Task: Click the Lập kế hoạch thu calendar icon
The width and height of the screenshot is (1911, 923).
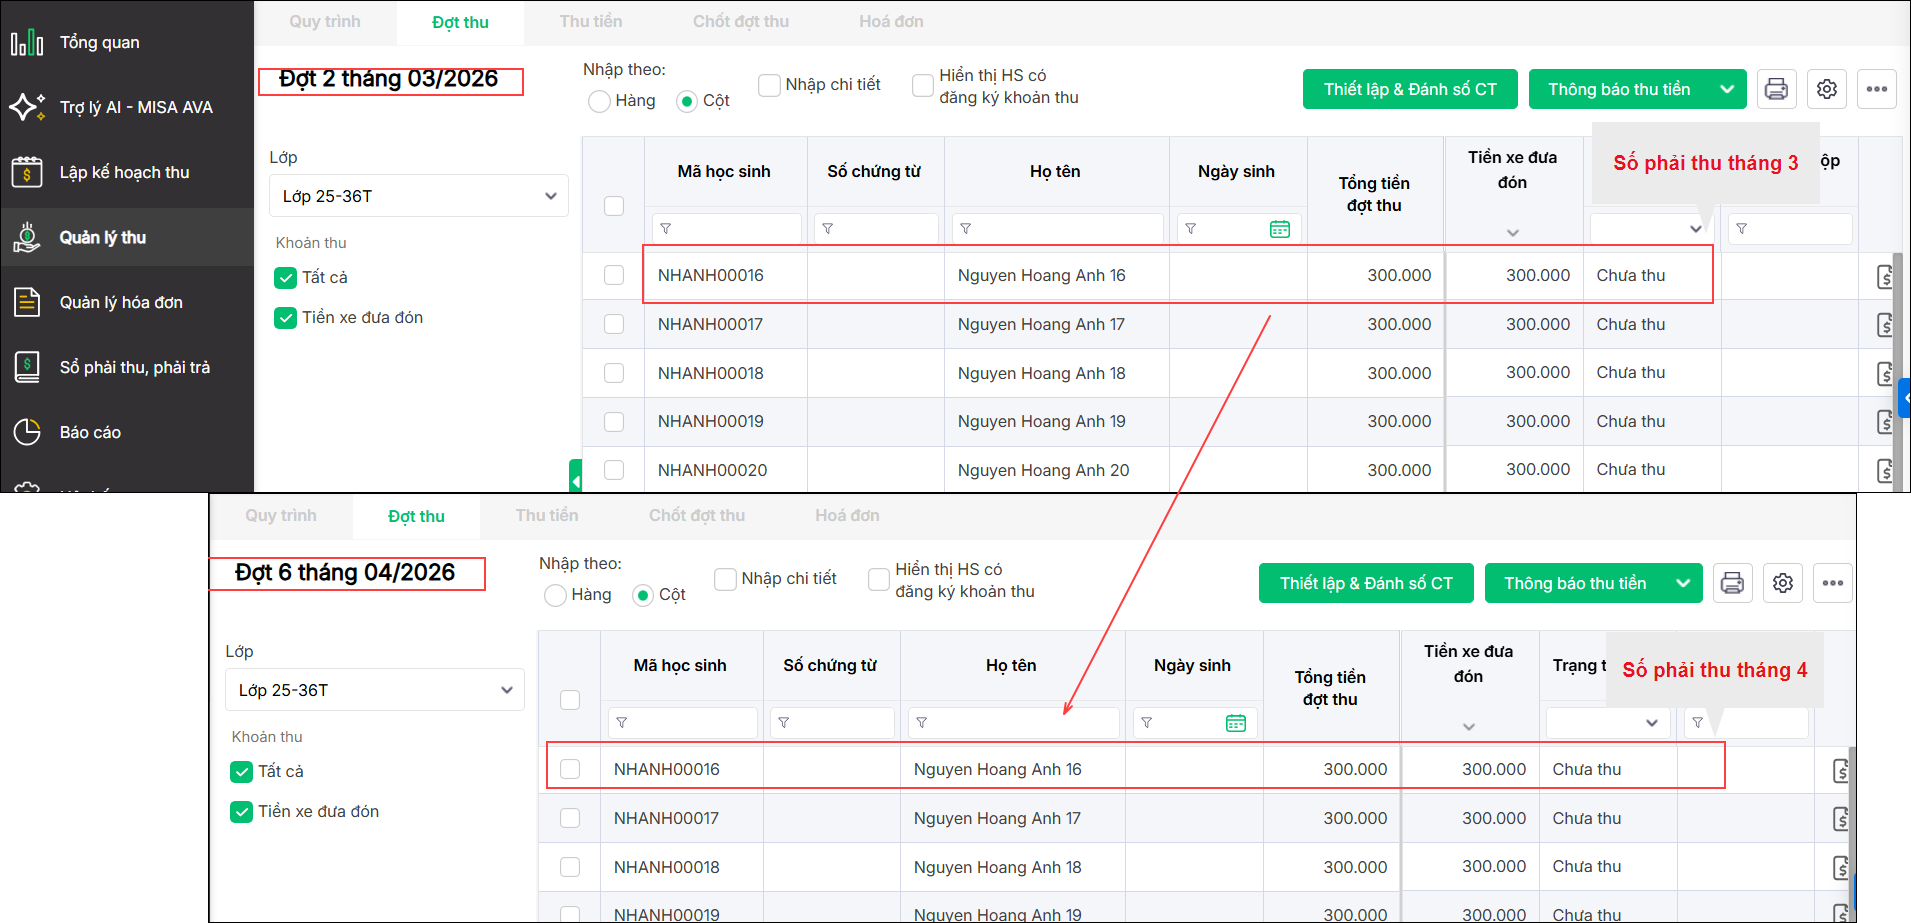Action: [x=27, y=172]
